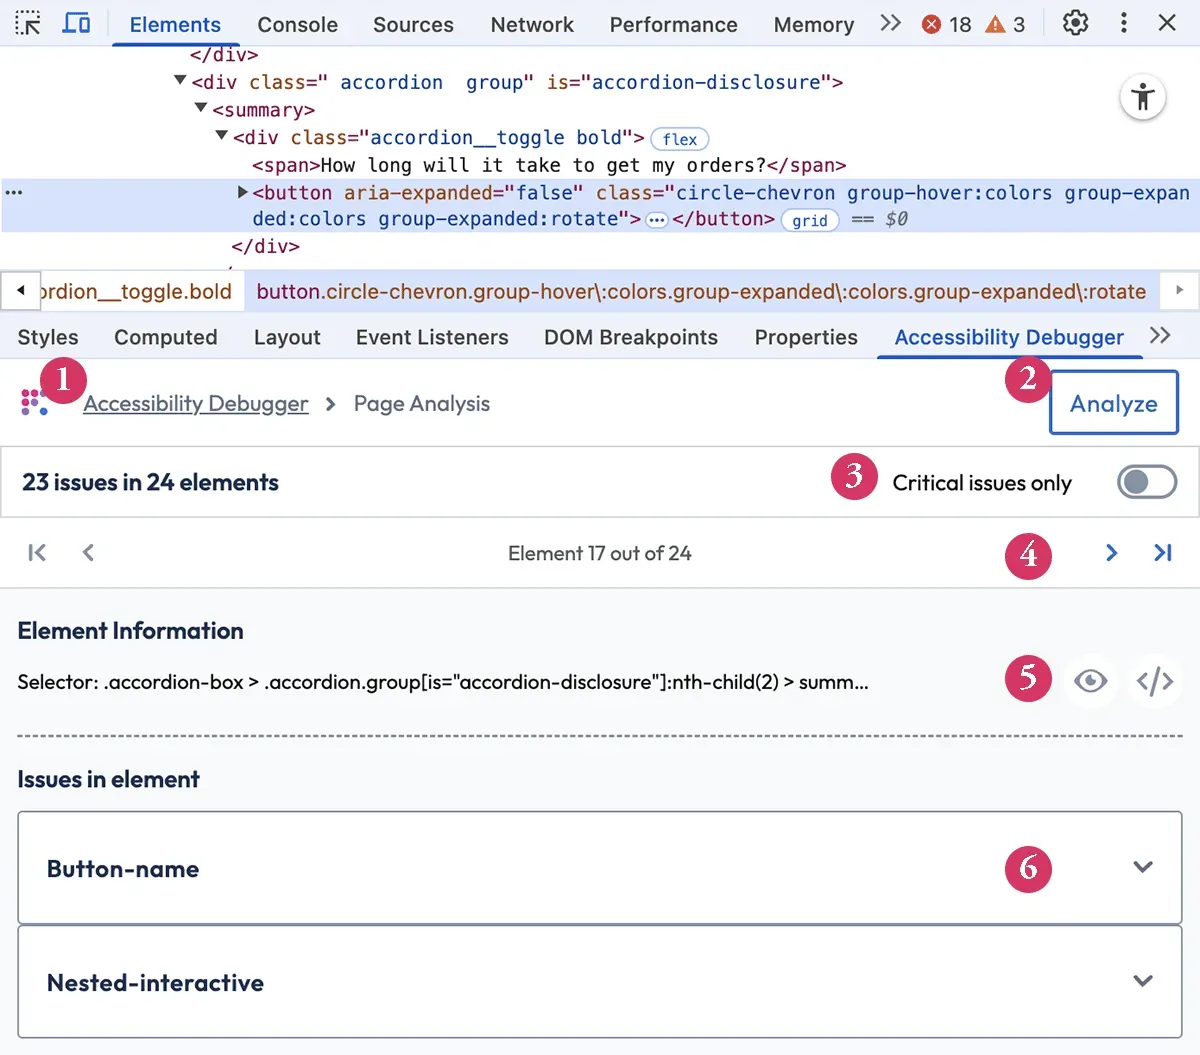1200x1055 pixels.
Task: Show more sidebar pane tabs
Action: 1160,336
